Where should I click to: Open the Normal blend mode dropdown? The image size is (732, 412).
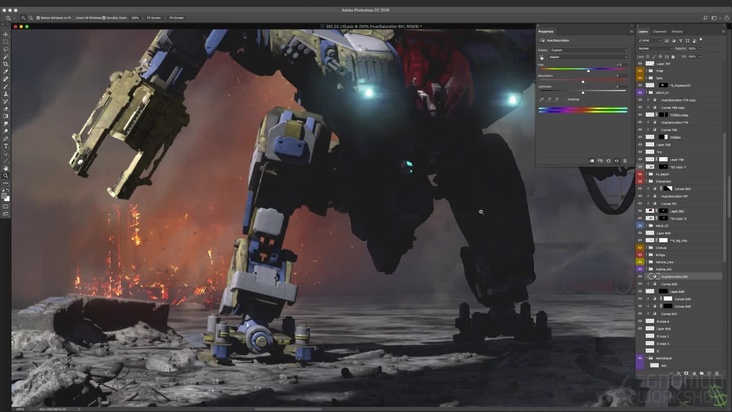655,49
